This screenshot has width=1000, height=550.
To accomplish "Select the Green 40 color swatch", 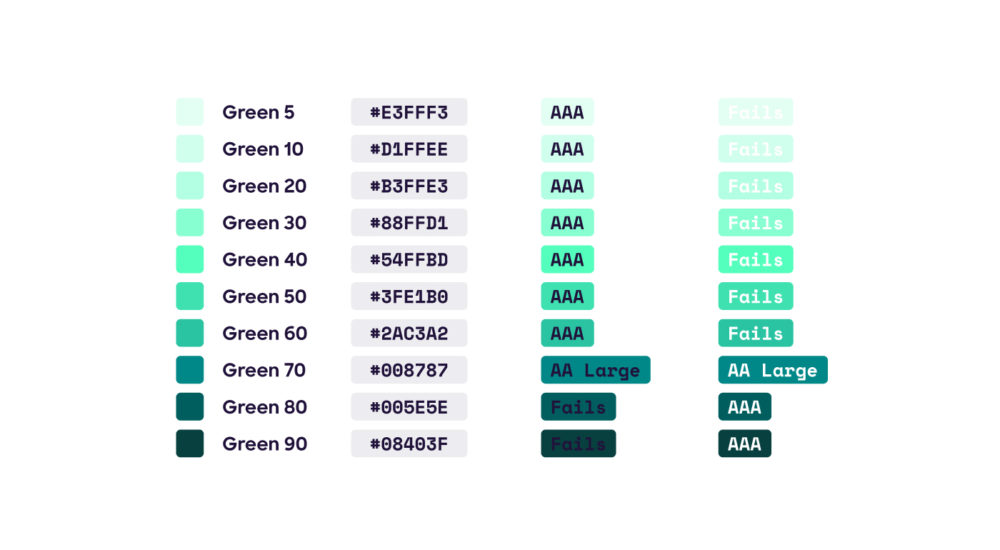I will coord(189,259).
